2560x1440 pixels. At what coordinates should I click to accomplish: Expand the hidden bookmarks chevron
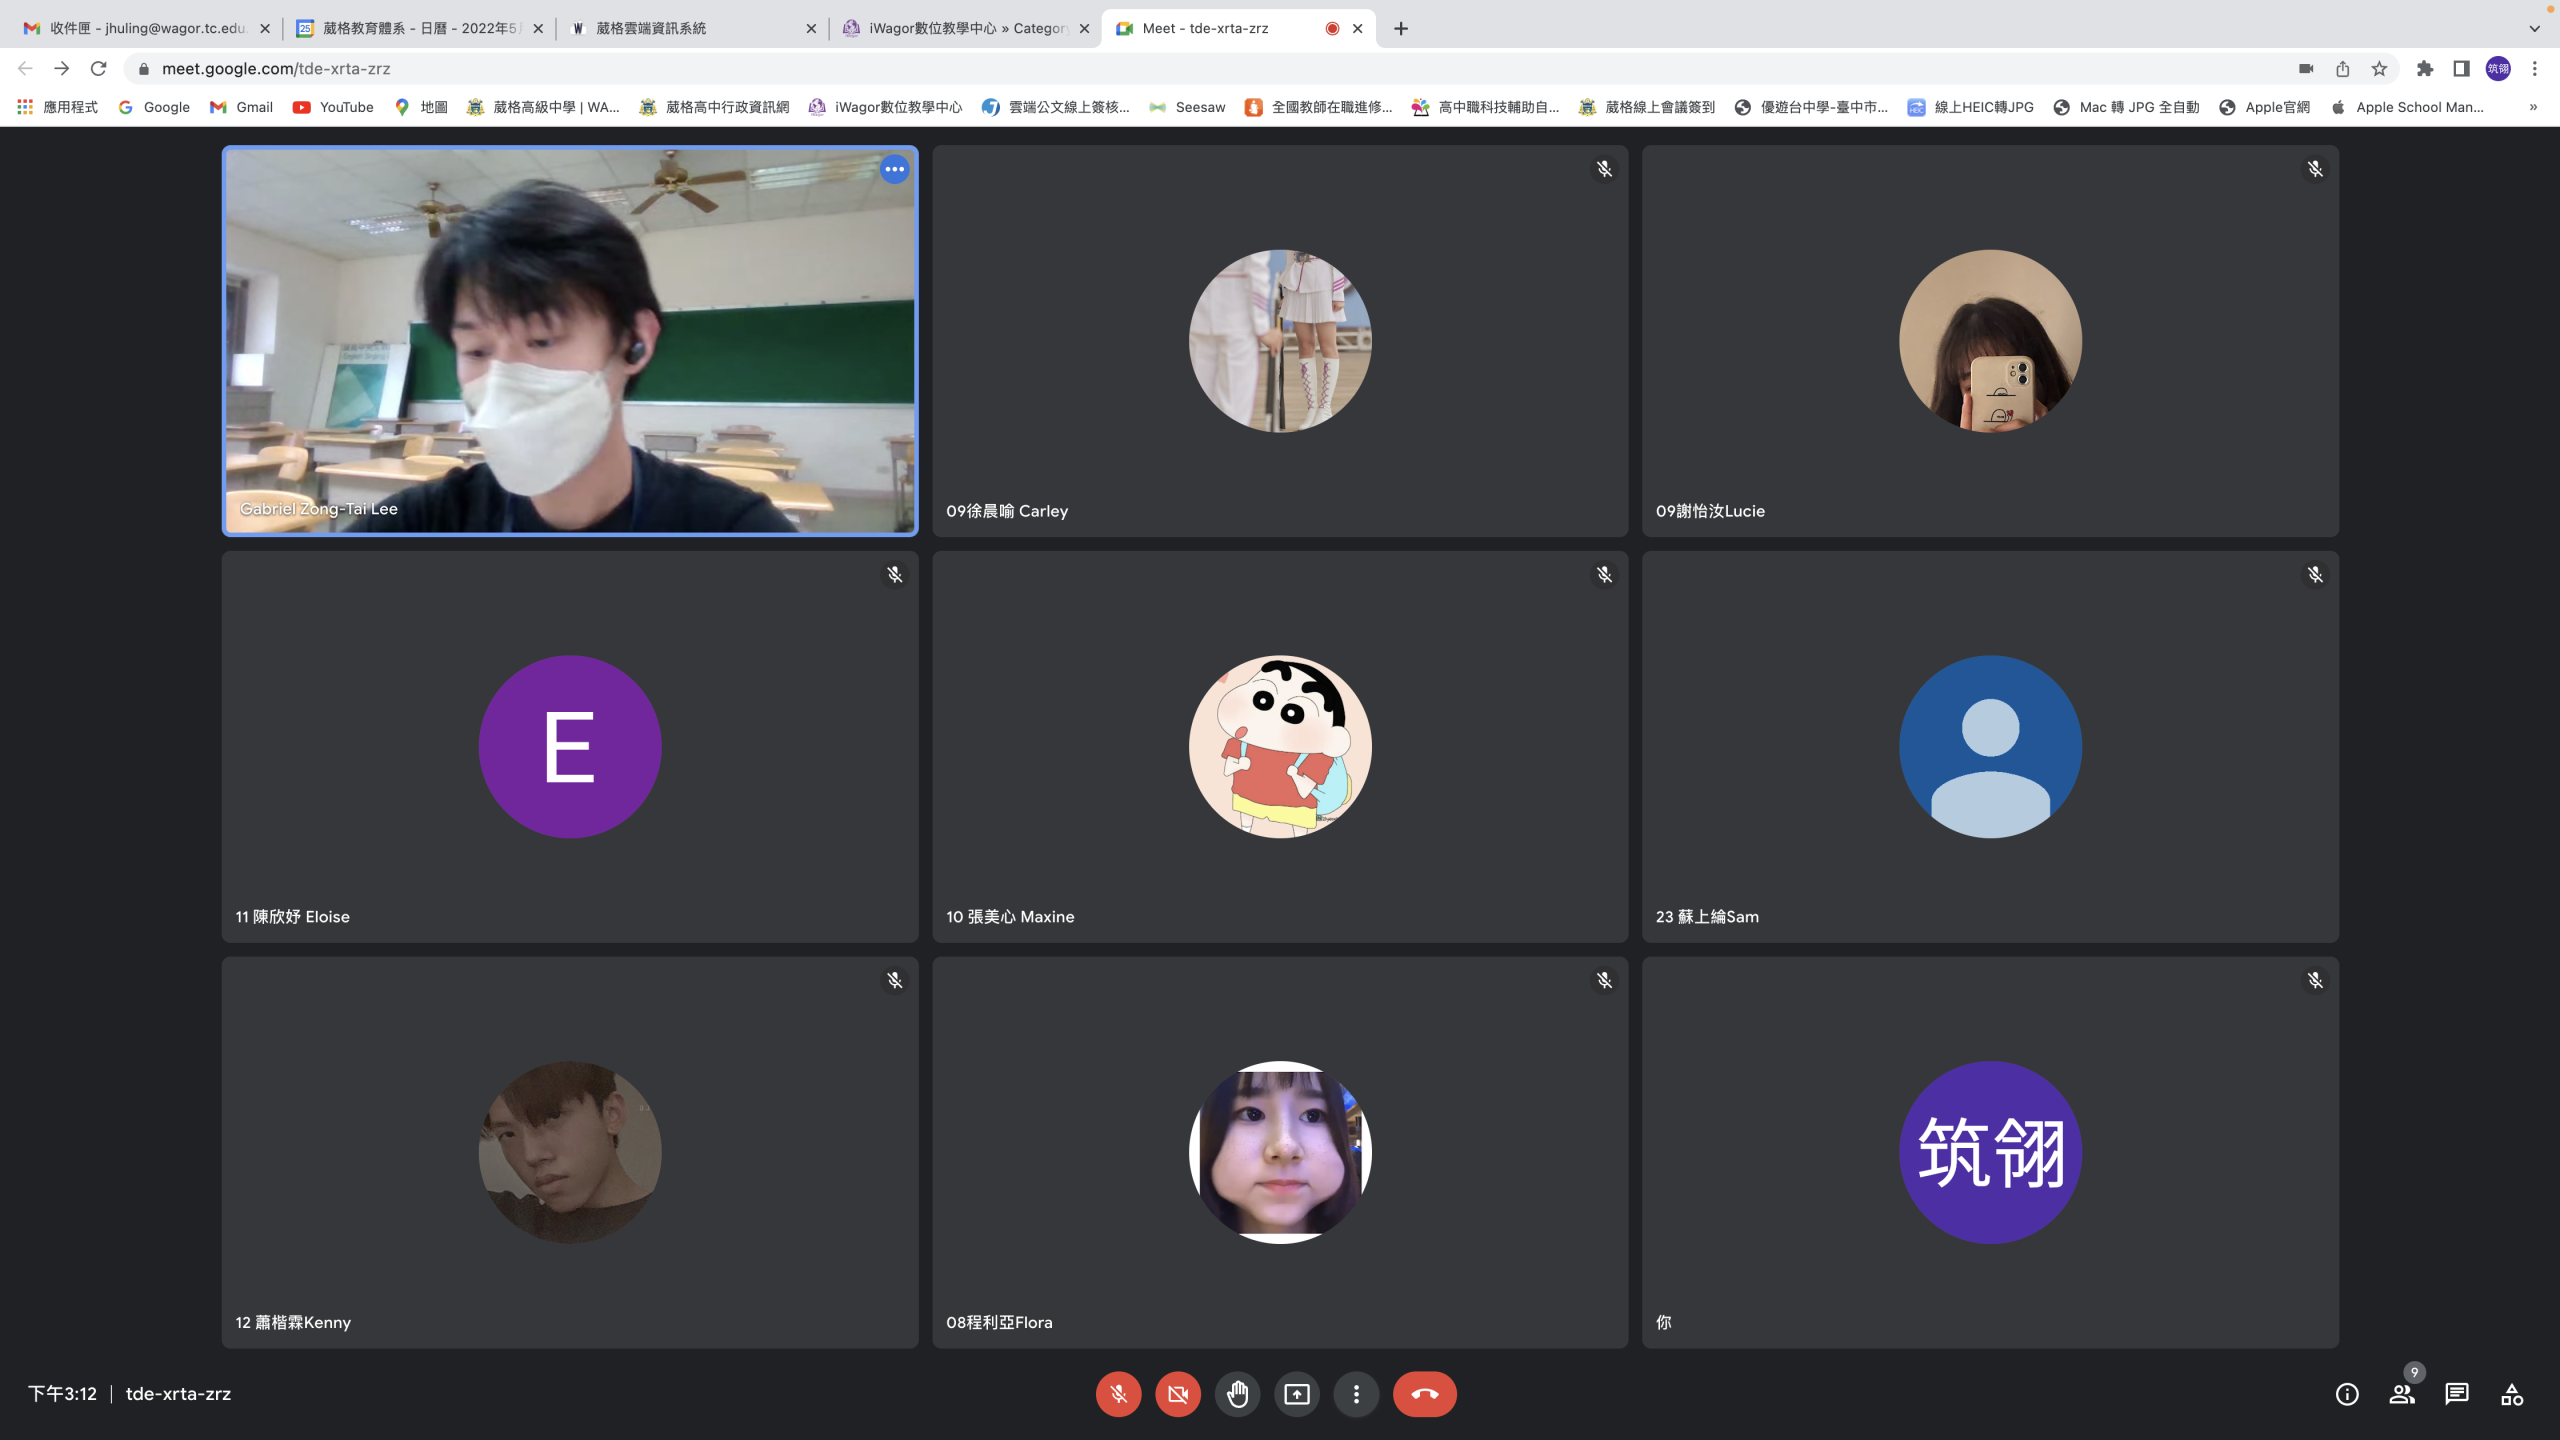point(2533,107)
